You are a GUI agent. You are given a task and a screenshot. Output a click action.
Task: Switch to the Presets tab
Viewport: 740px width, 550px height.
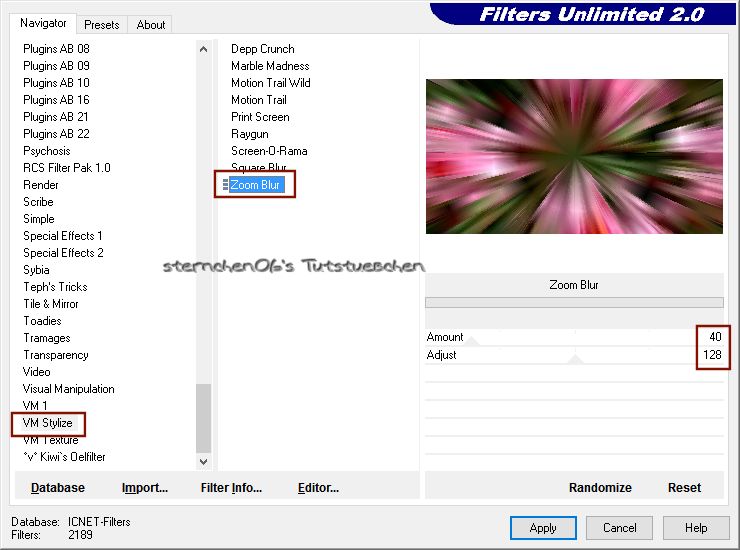(x=102, y=25)
